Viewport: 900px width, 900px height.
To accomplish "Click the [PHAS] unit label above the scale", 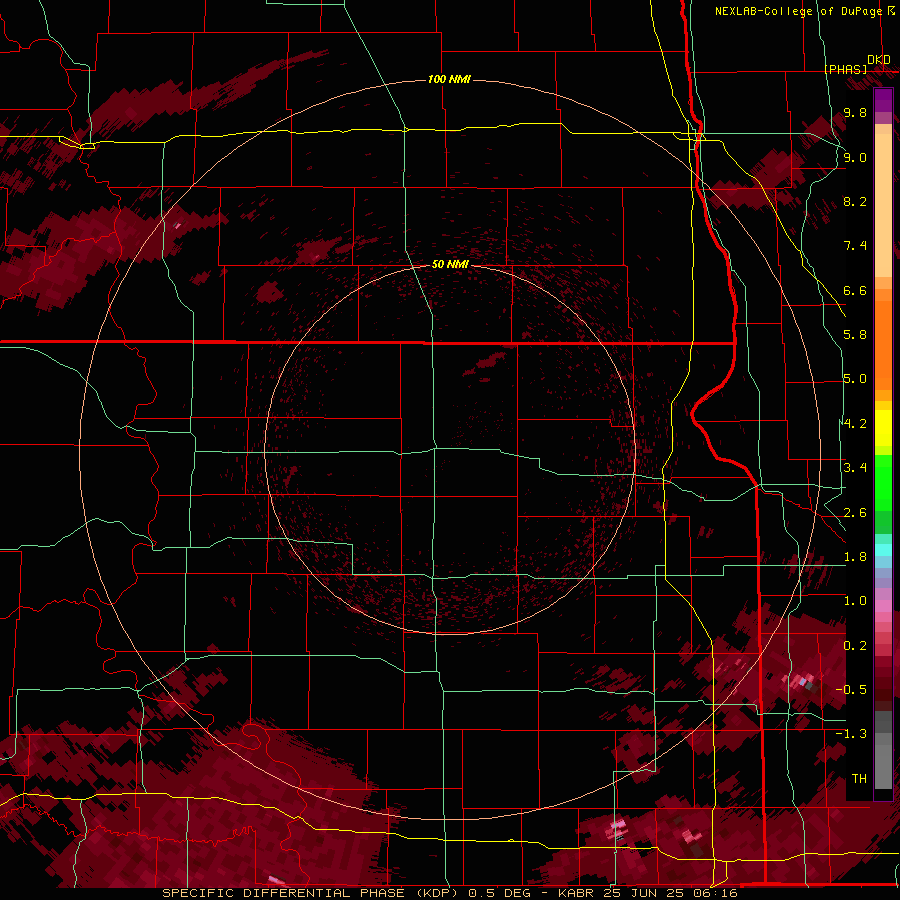I will [845, 69].
